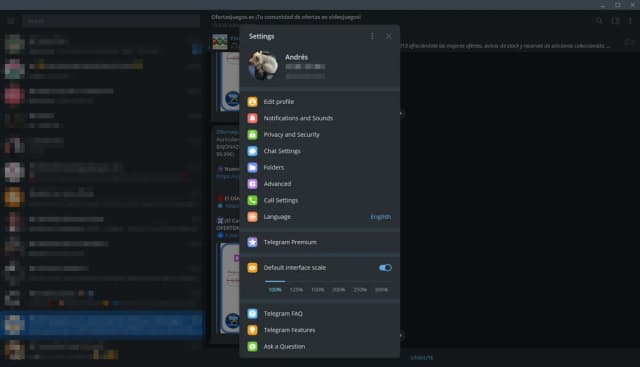640x367 pixels.
Task: Open Advanced settings
Action: coord(320,184)
